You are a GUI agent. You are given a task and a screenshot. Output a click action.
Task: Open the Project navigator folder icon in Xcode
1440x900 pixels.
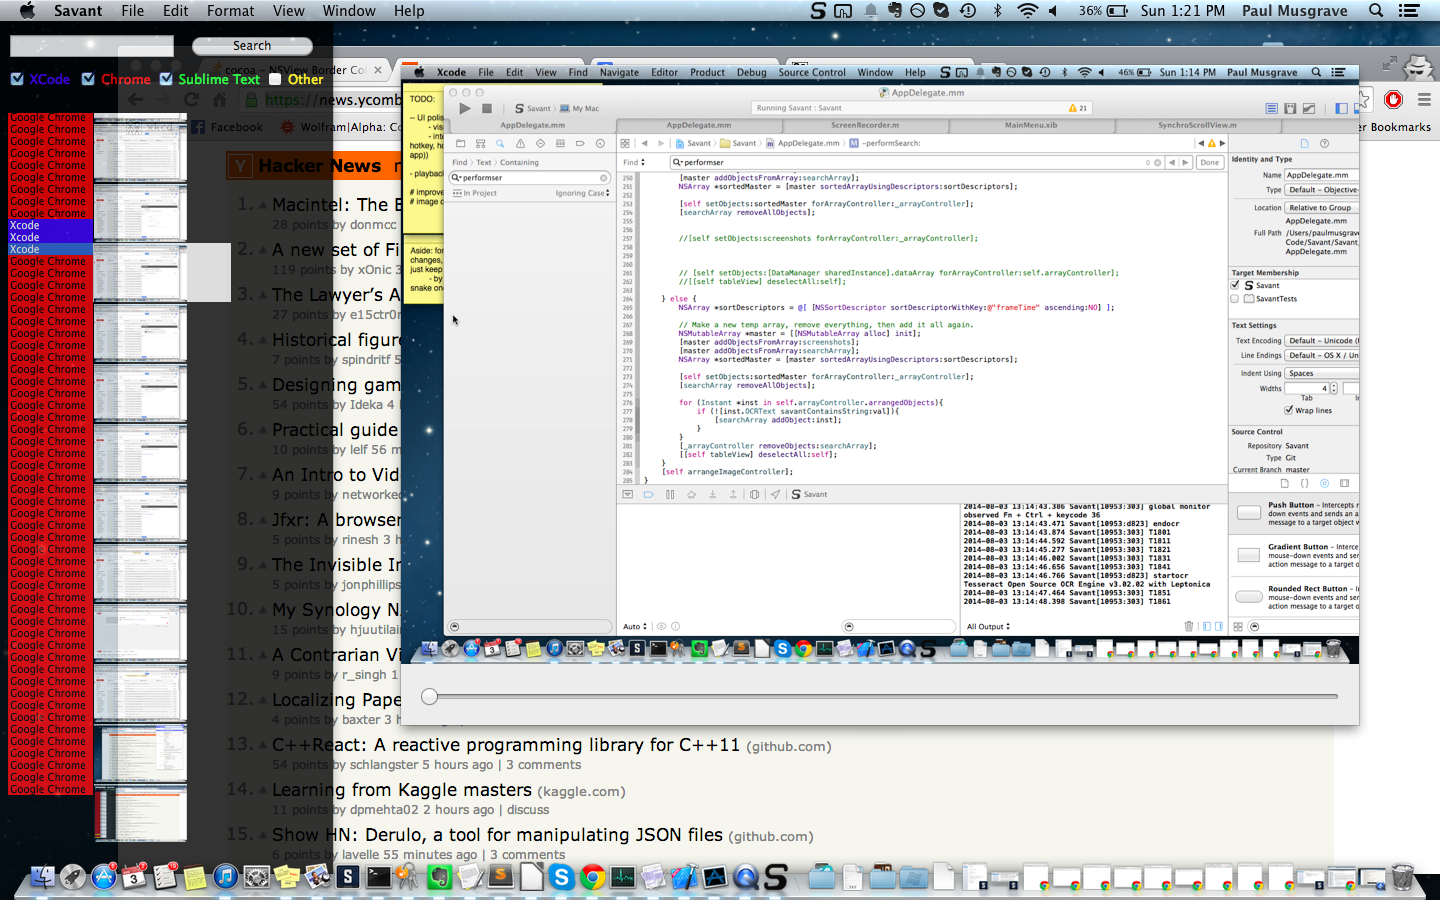pos(460,143)
